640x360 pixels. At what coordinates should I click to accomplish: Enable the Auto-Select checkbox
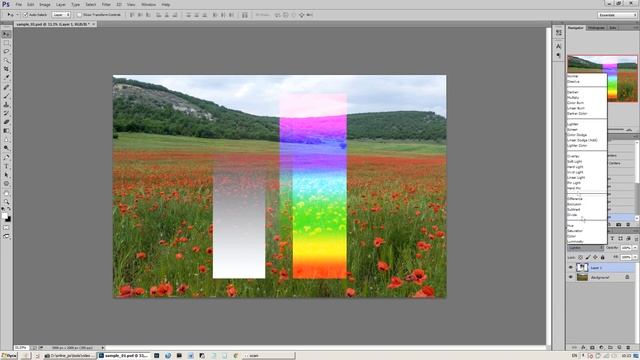pyautogui.click(x=26, y=15)
